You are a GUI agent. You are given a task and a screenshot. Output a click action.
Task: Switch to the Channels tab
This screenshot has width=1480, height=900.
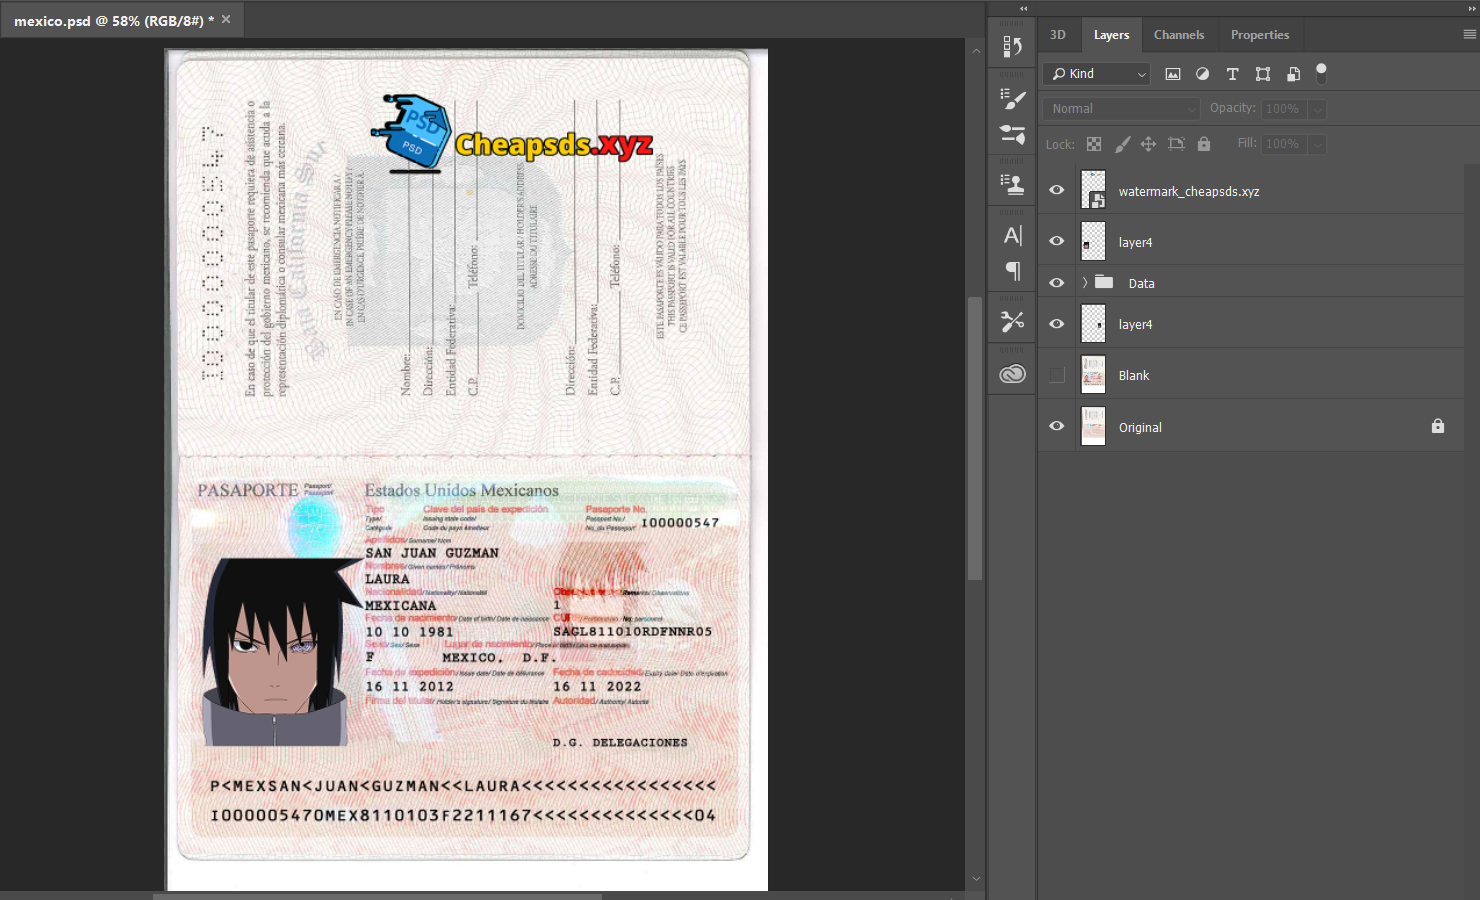(x=1178, y=35)
